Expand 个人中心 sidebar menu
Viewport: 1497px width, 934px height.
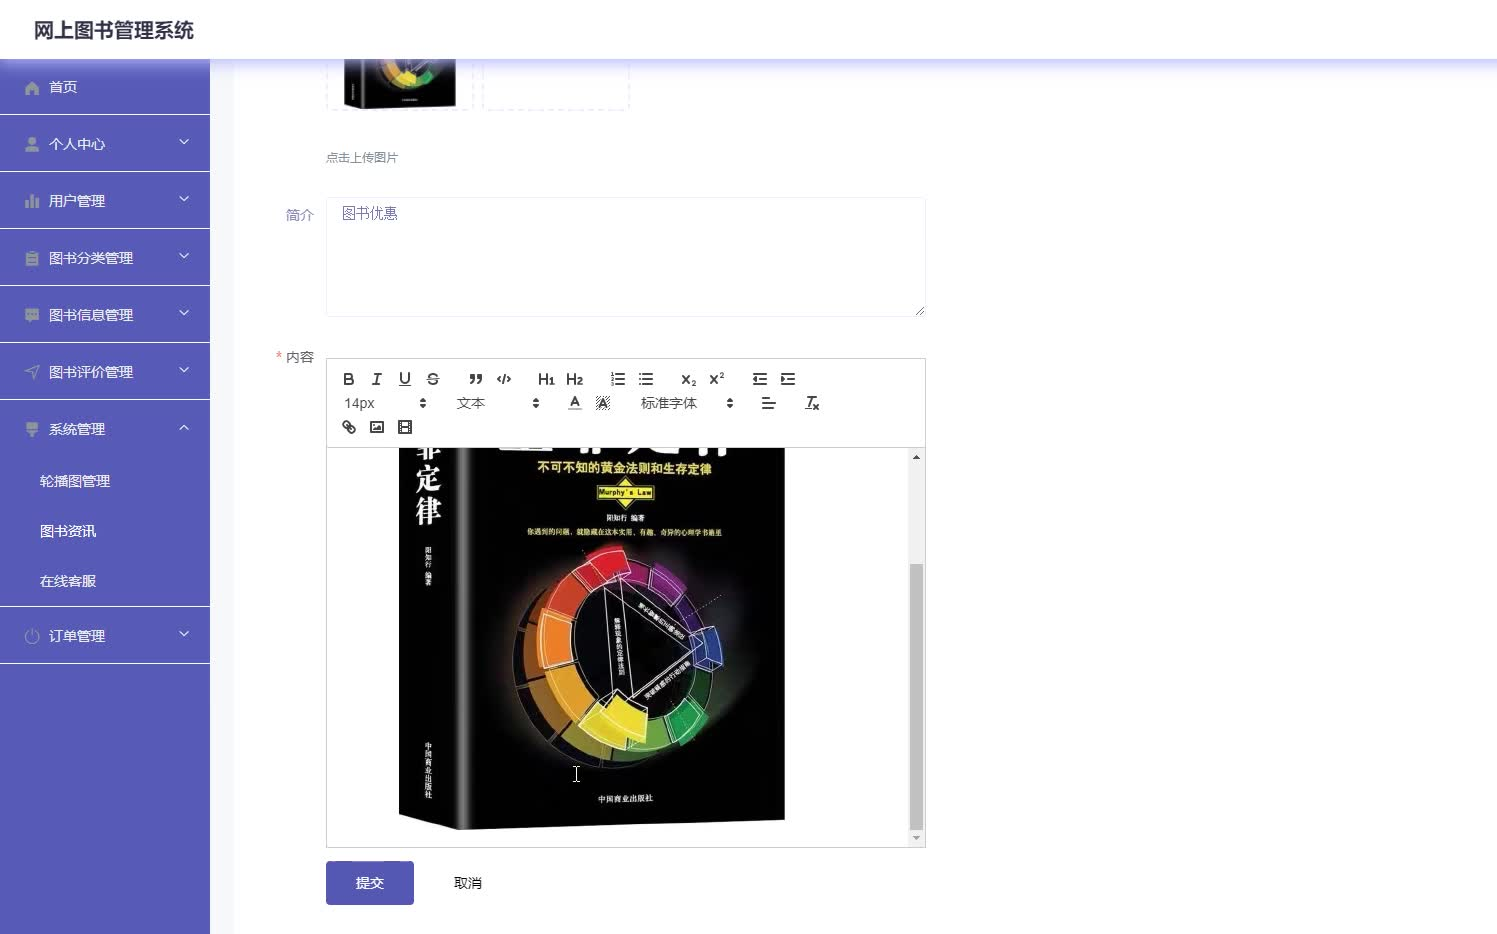pos(105,144)
